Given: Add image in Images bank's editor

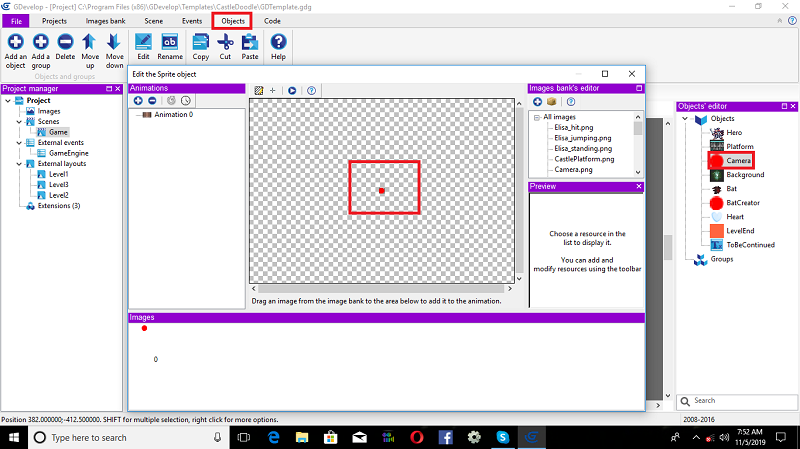Looking at the screenshot, I should point(537,102).
